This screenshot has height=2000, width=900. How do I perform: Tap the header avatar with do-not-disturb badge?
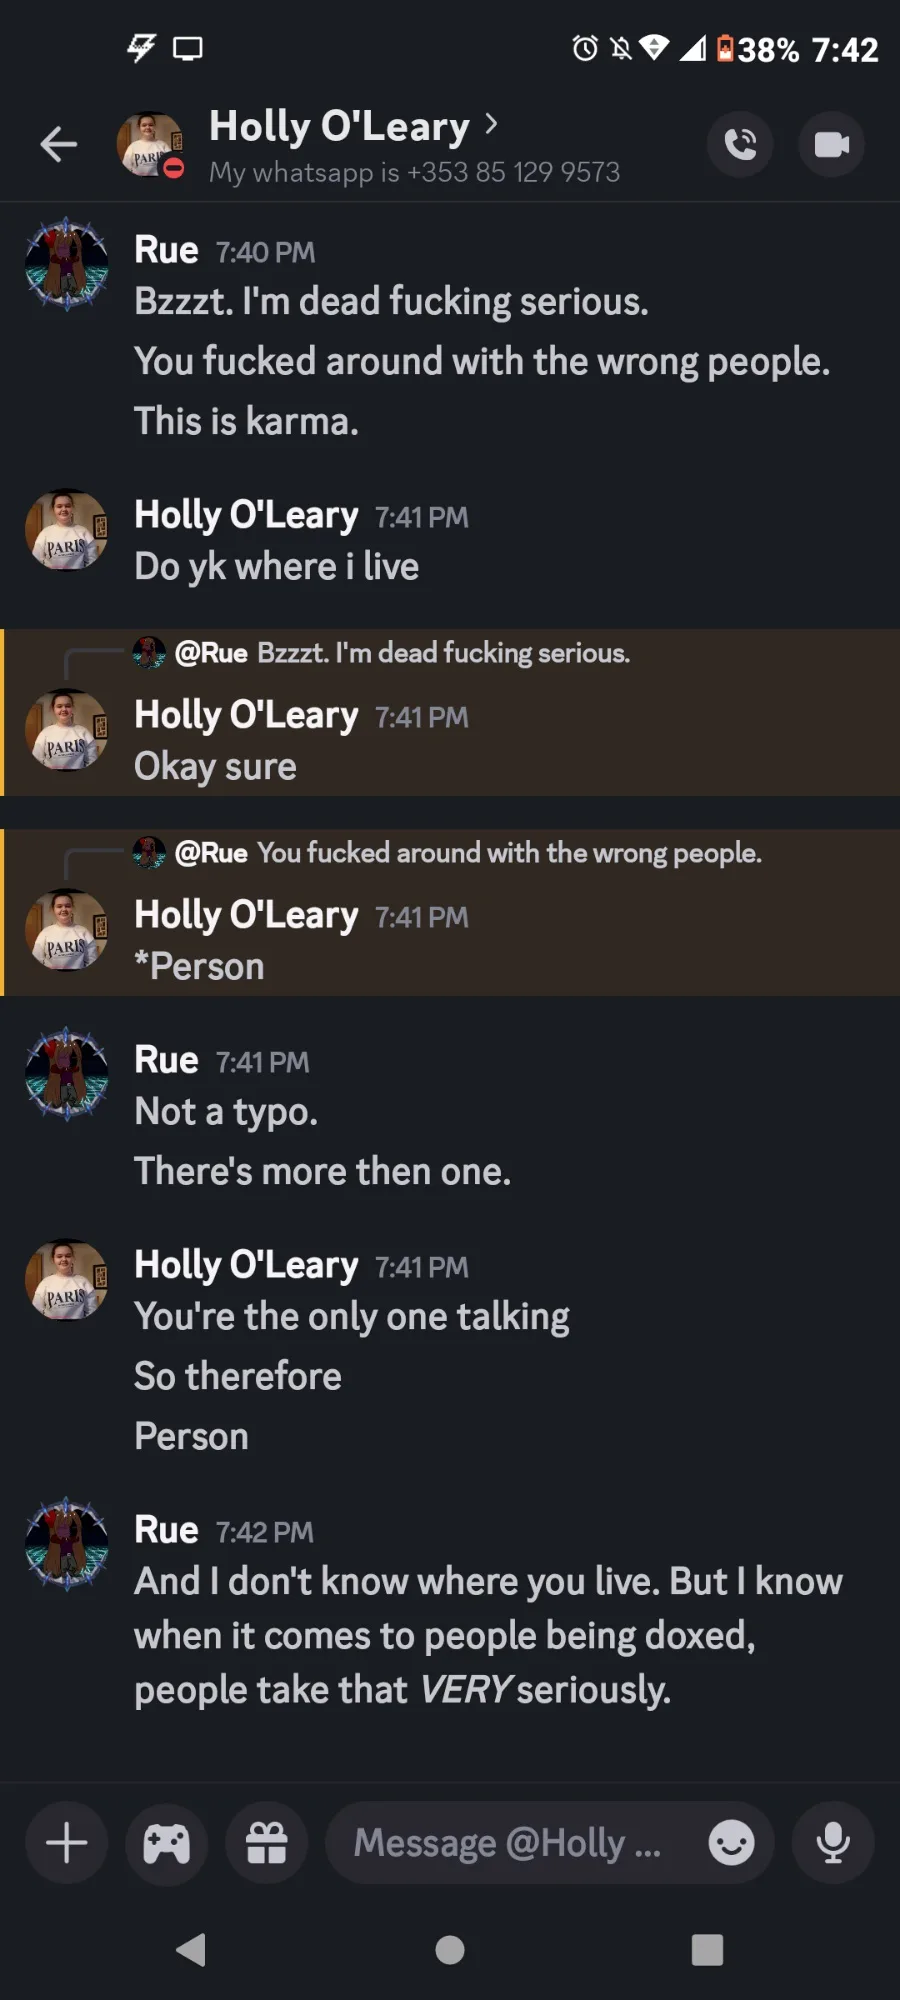[151, 144]
